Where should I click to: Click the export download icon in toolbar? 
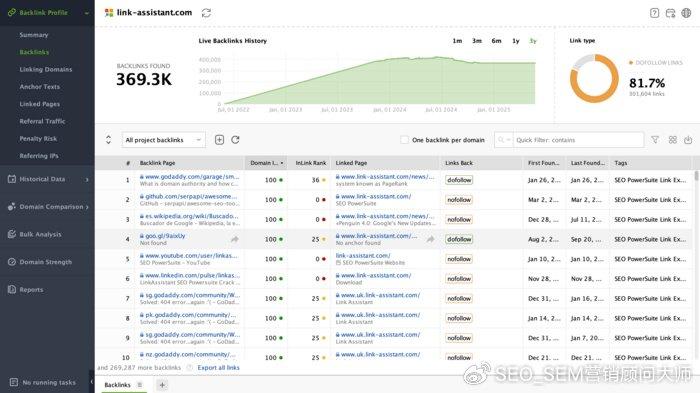coord(688,140)
